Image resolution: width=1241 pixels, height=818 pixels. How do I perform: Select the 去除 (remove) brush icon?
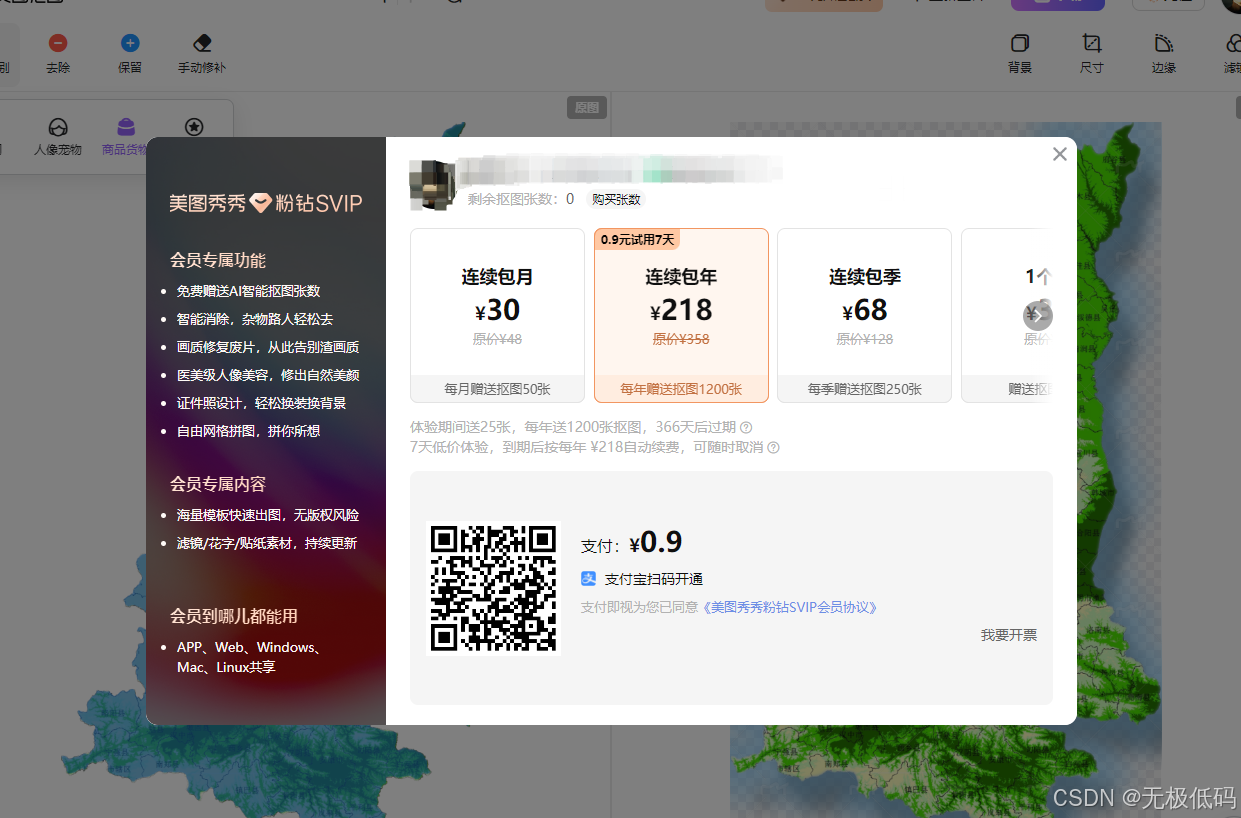(58, 43)
